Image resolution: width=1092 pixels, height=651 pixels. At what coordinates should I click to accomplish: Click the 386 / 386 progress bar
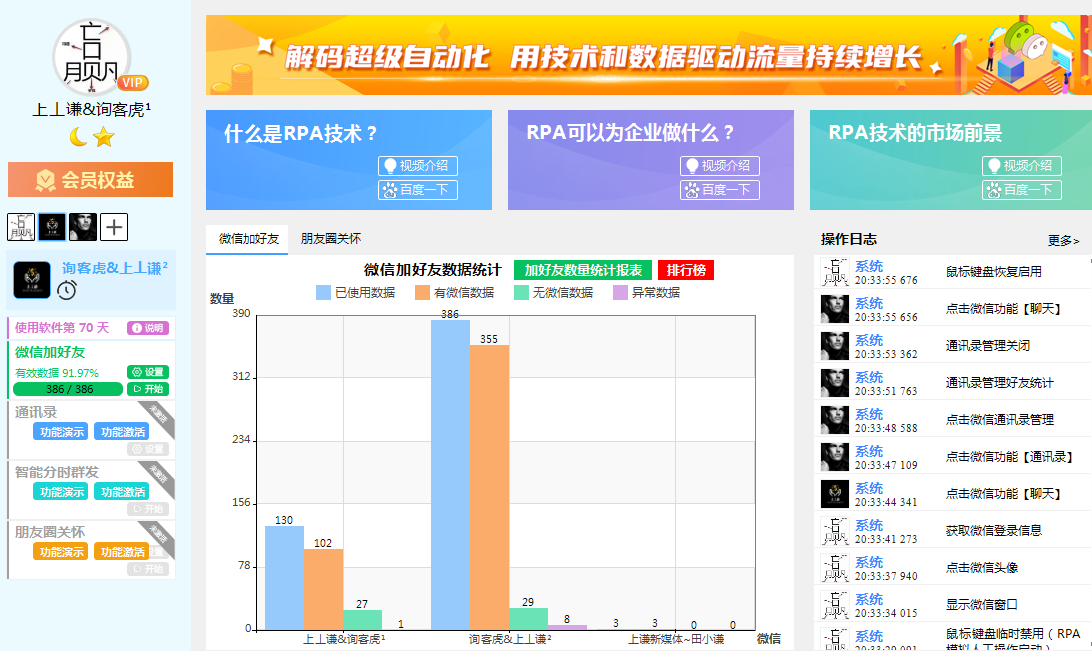click(68, 389)
